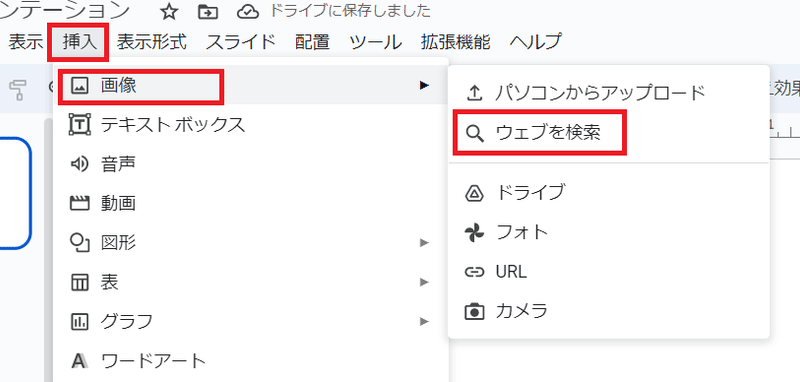800x382 pixels.
Task: Click the text box icon
Action: click(80, 125)
